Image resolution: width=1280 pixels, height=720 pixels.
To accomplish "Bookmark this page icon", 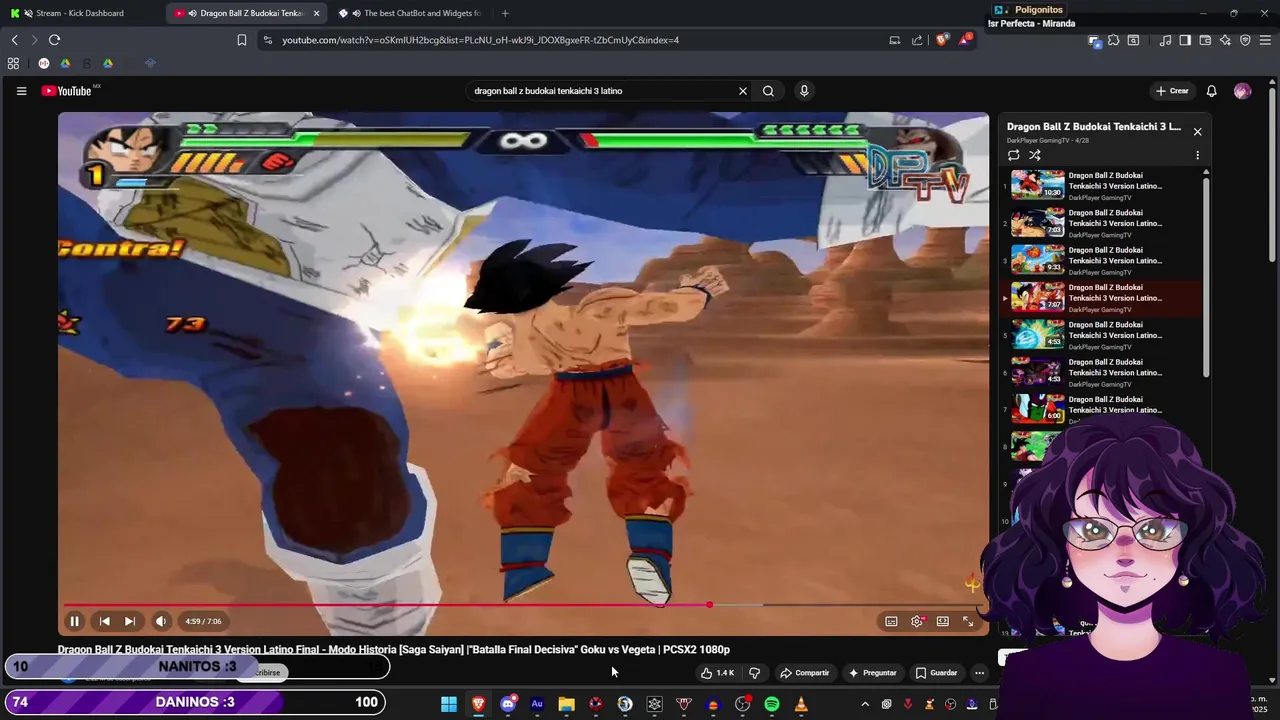I will tap(241, 40).
